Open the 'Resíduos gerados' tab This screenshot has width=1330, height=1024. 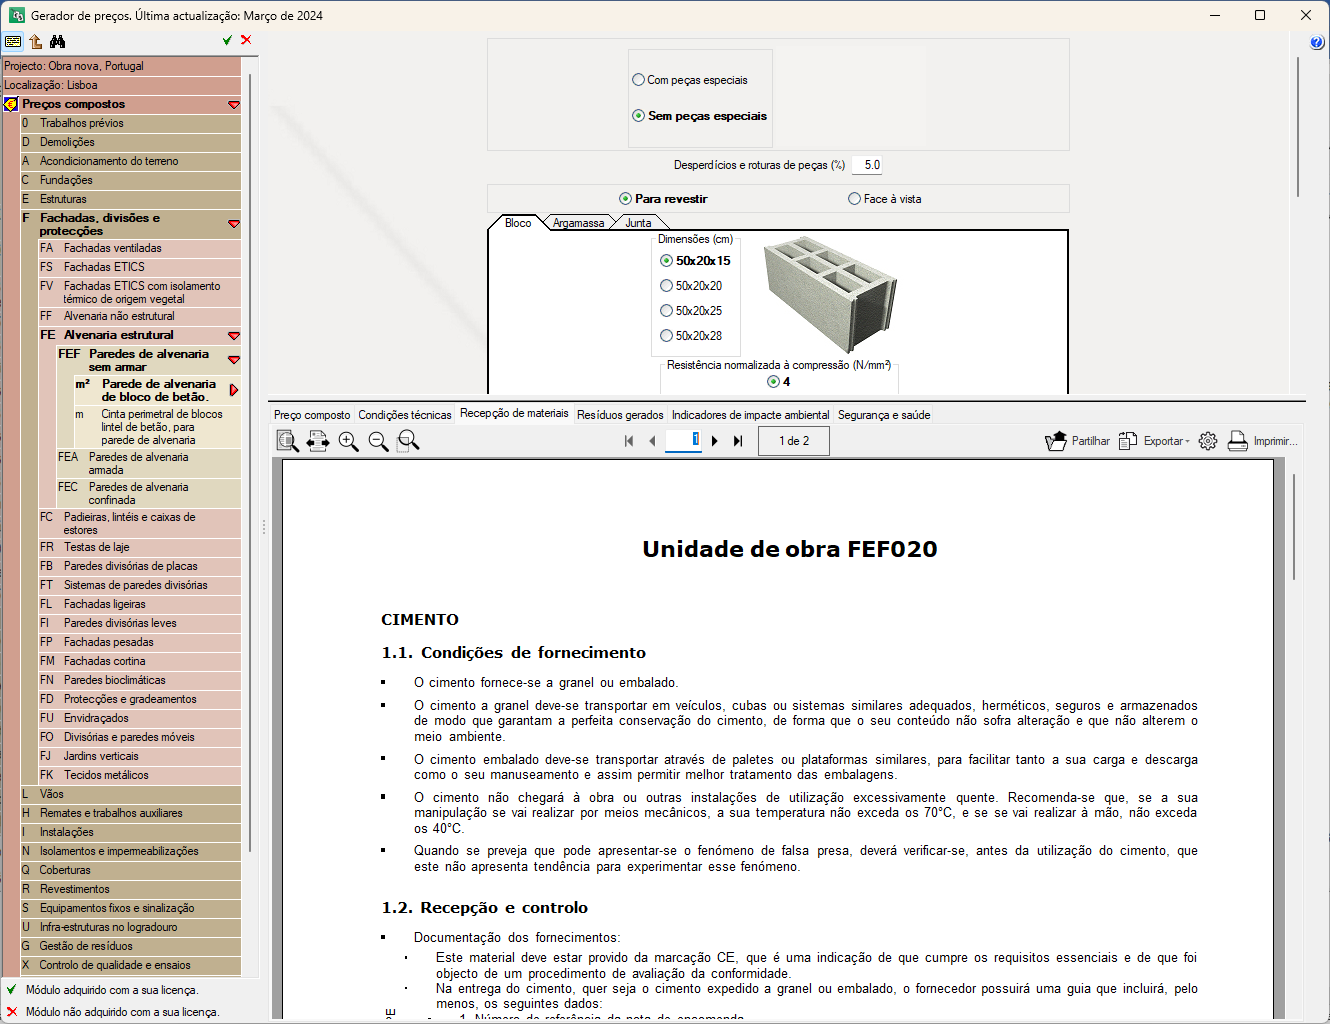point(620,415)
